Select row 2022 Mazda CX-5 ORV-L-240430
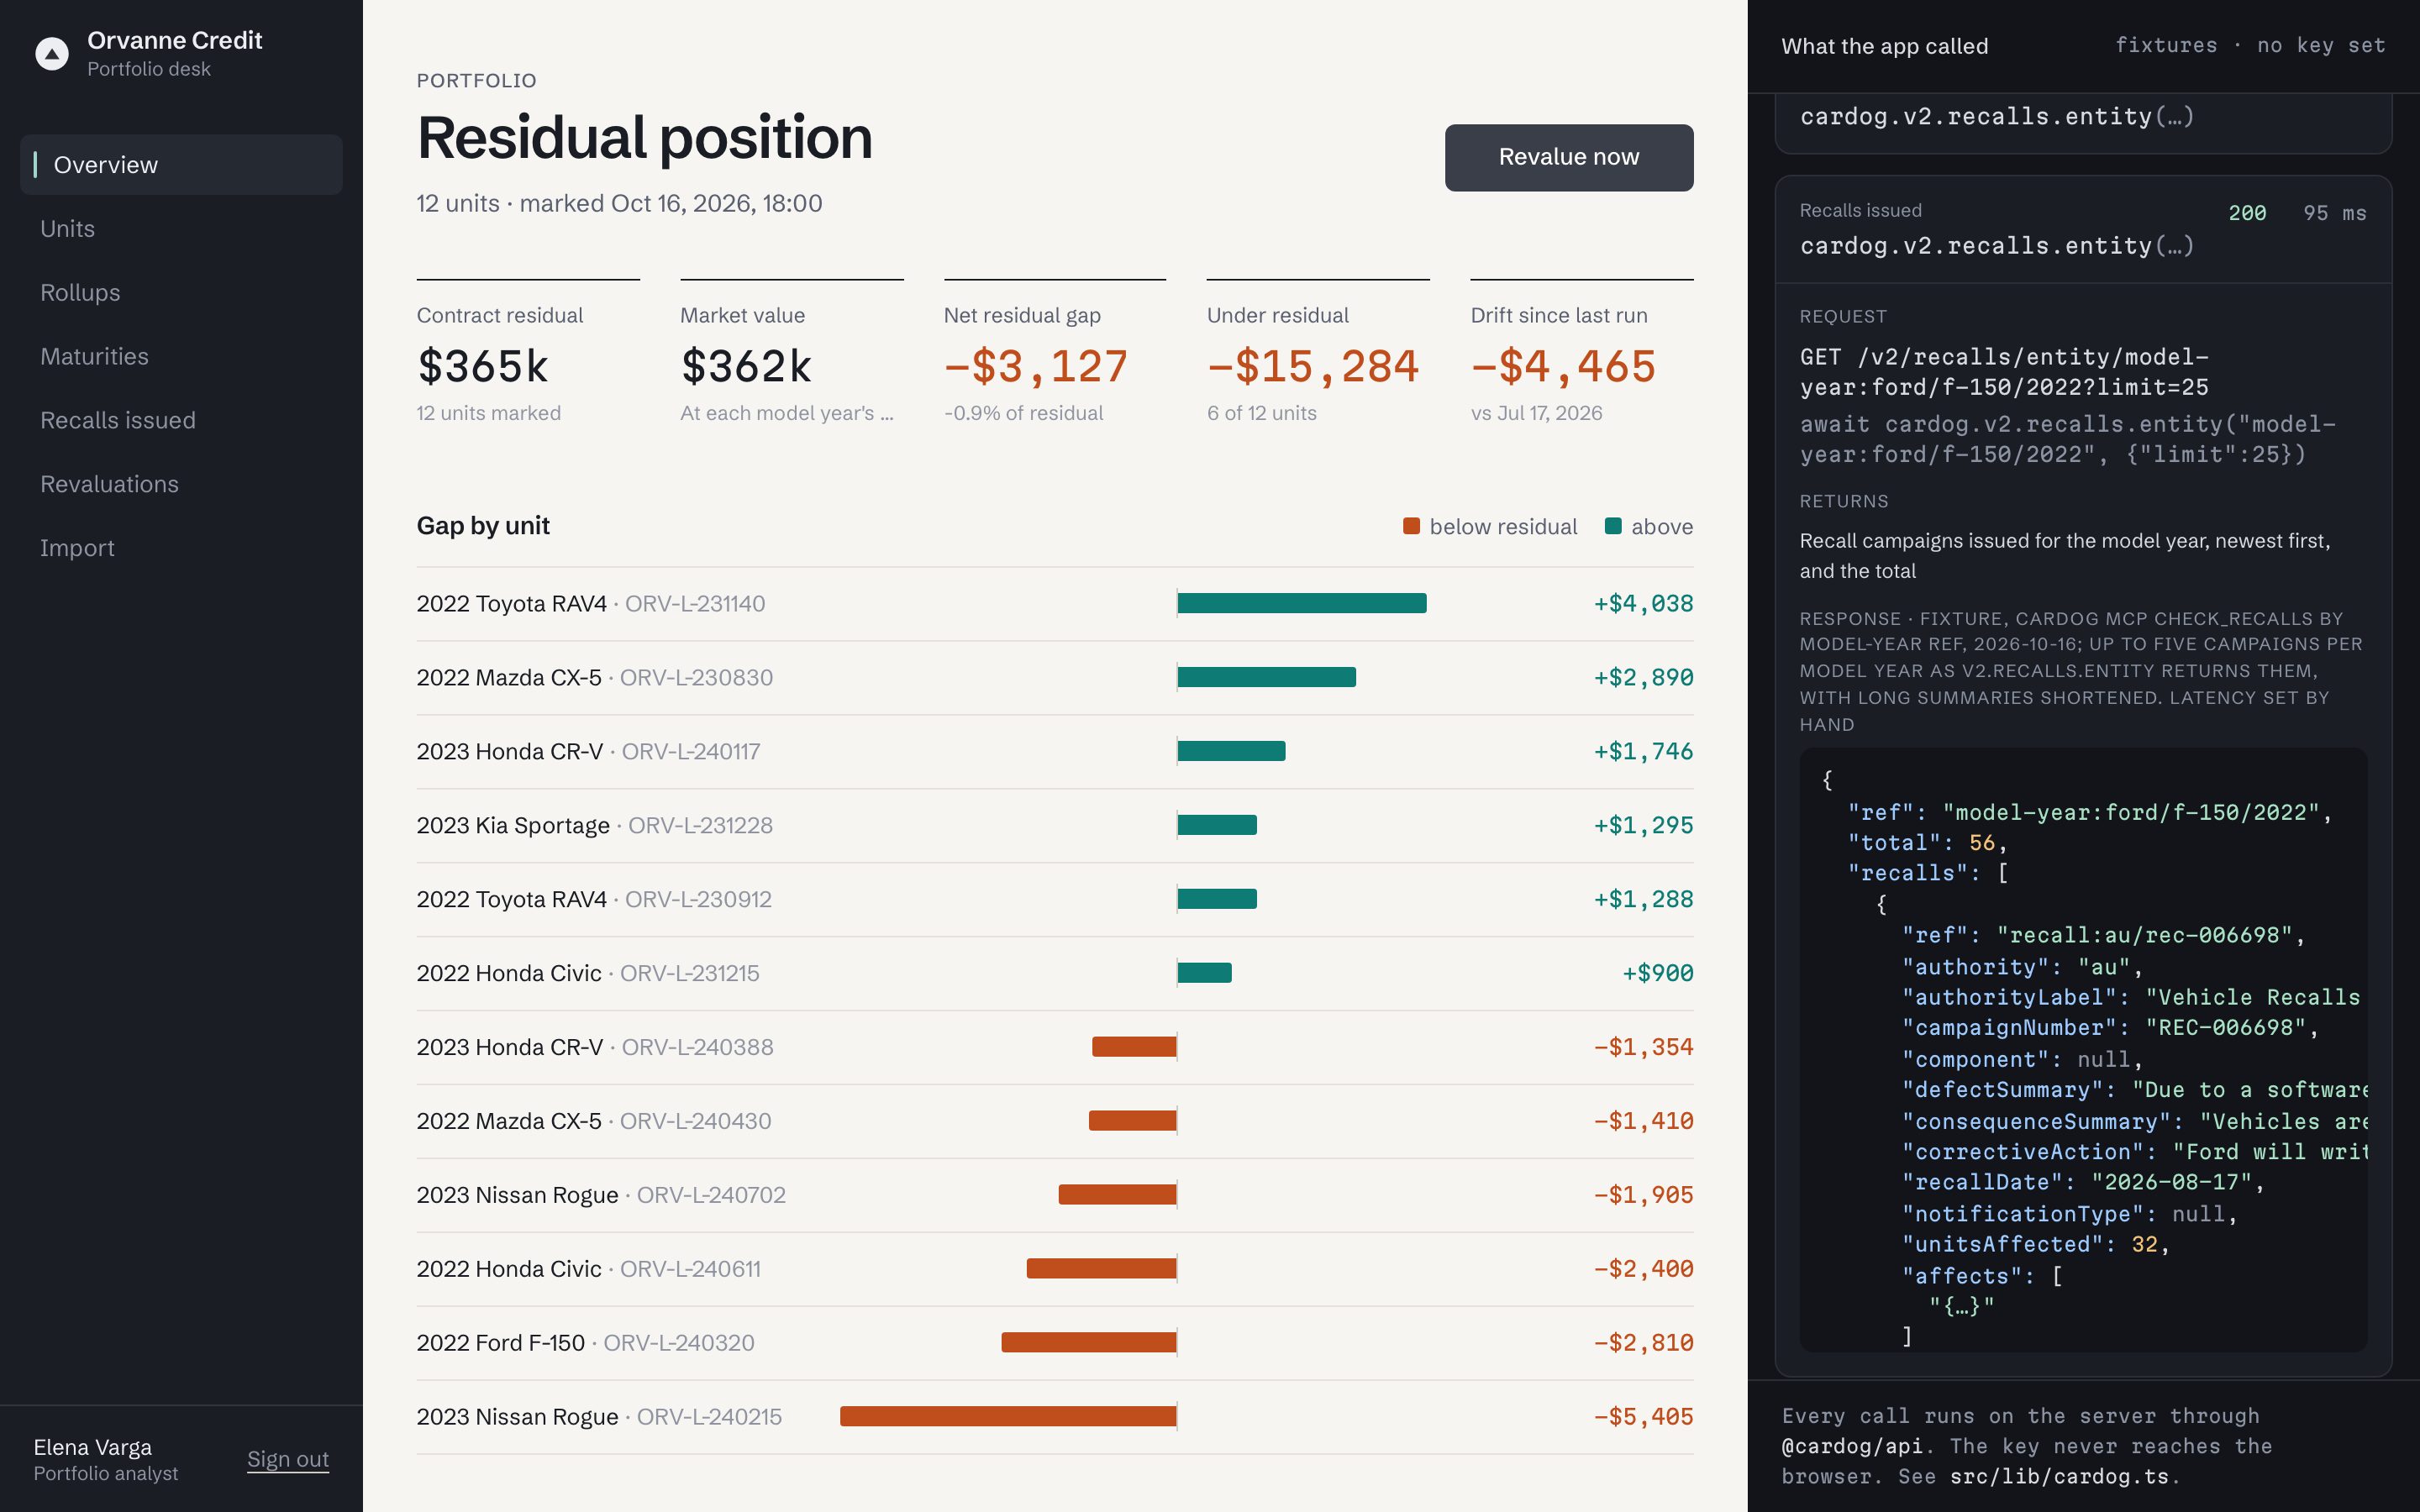Screen dimensions: 2420x1512 [x=1055, y=1122]
